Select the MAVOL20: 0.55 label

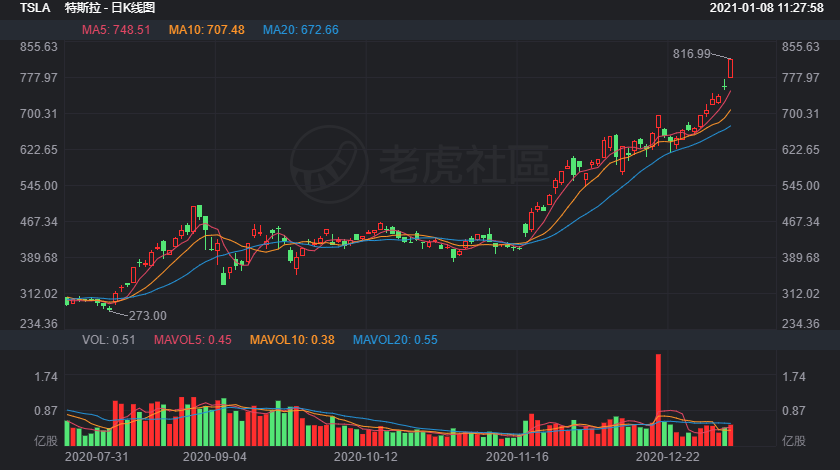click(x=395, y=340)
